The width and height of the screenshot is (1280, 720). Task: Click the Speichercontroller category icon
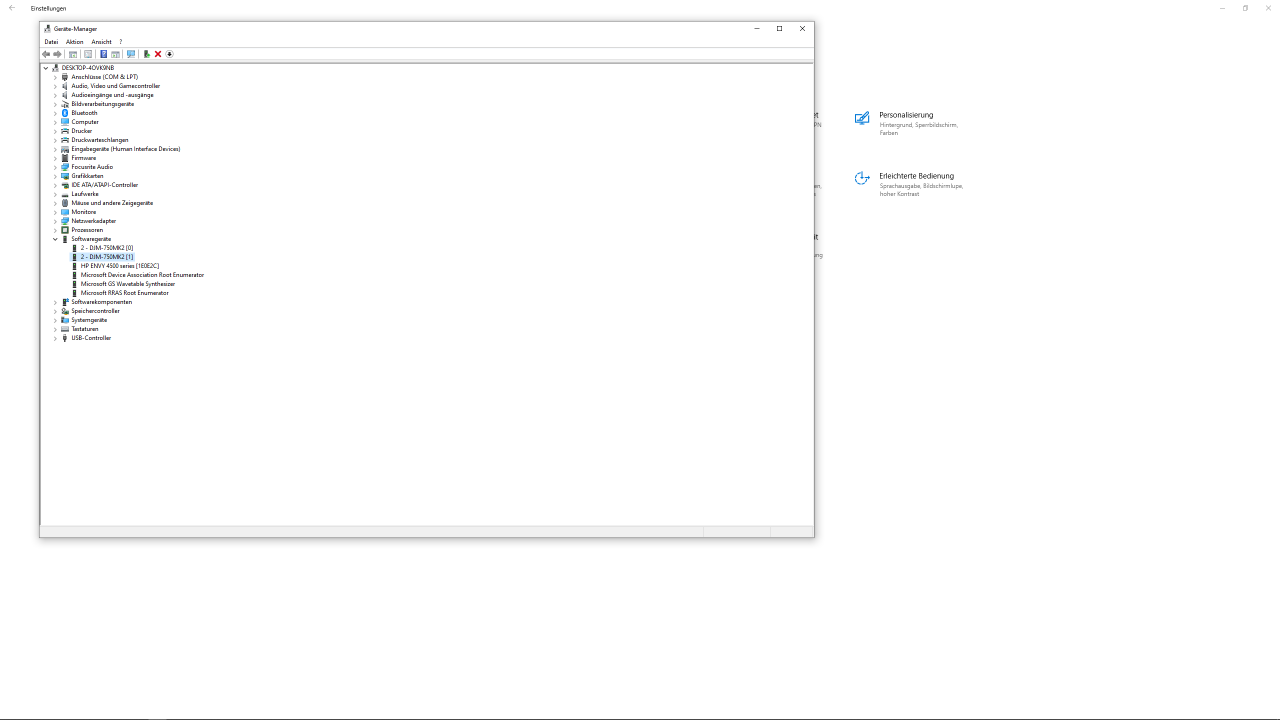point(65,311)
